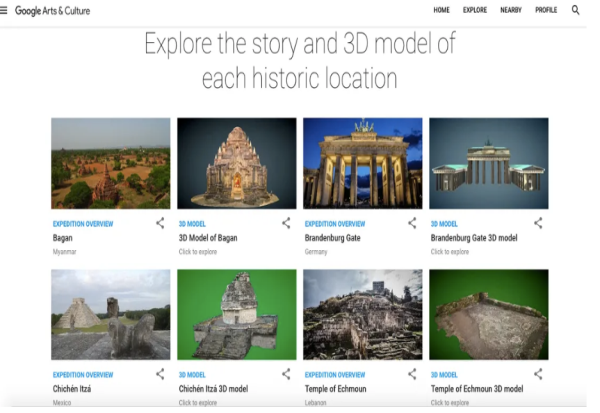Share the Bagan expedition card
The height and width of the screenshot is (413, 600).
click(x=160, y=223)
